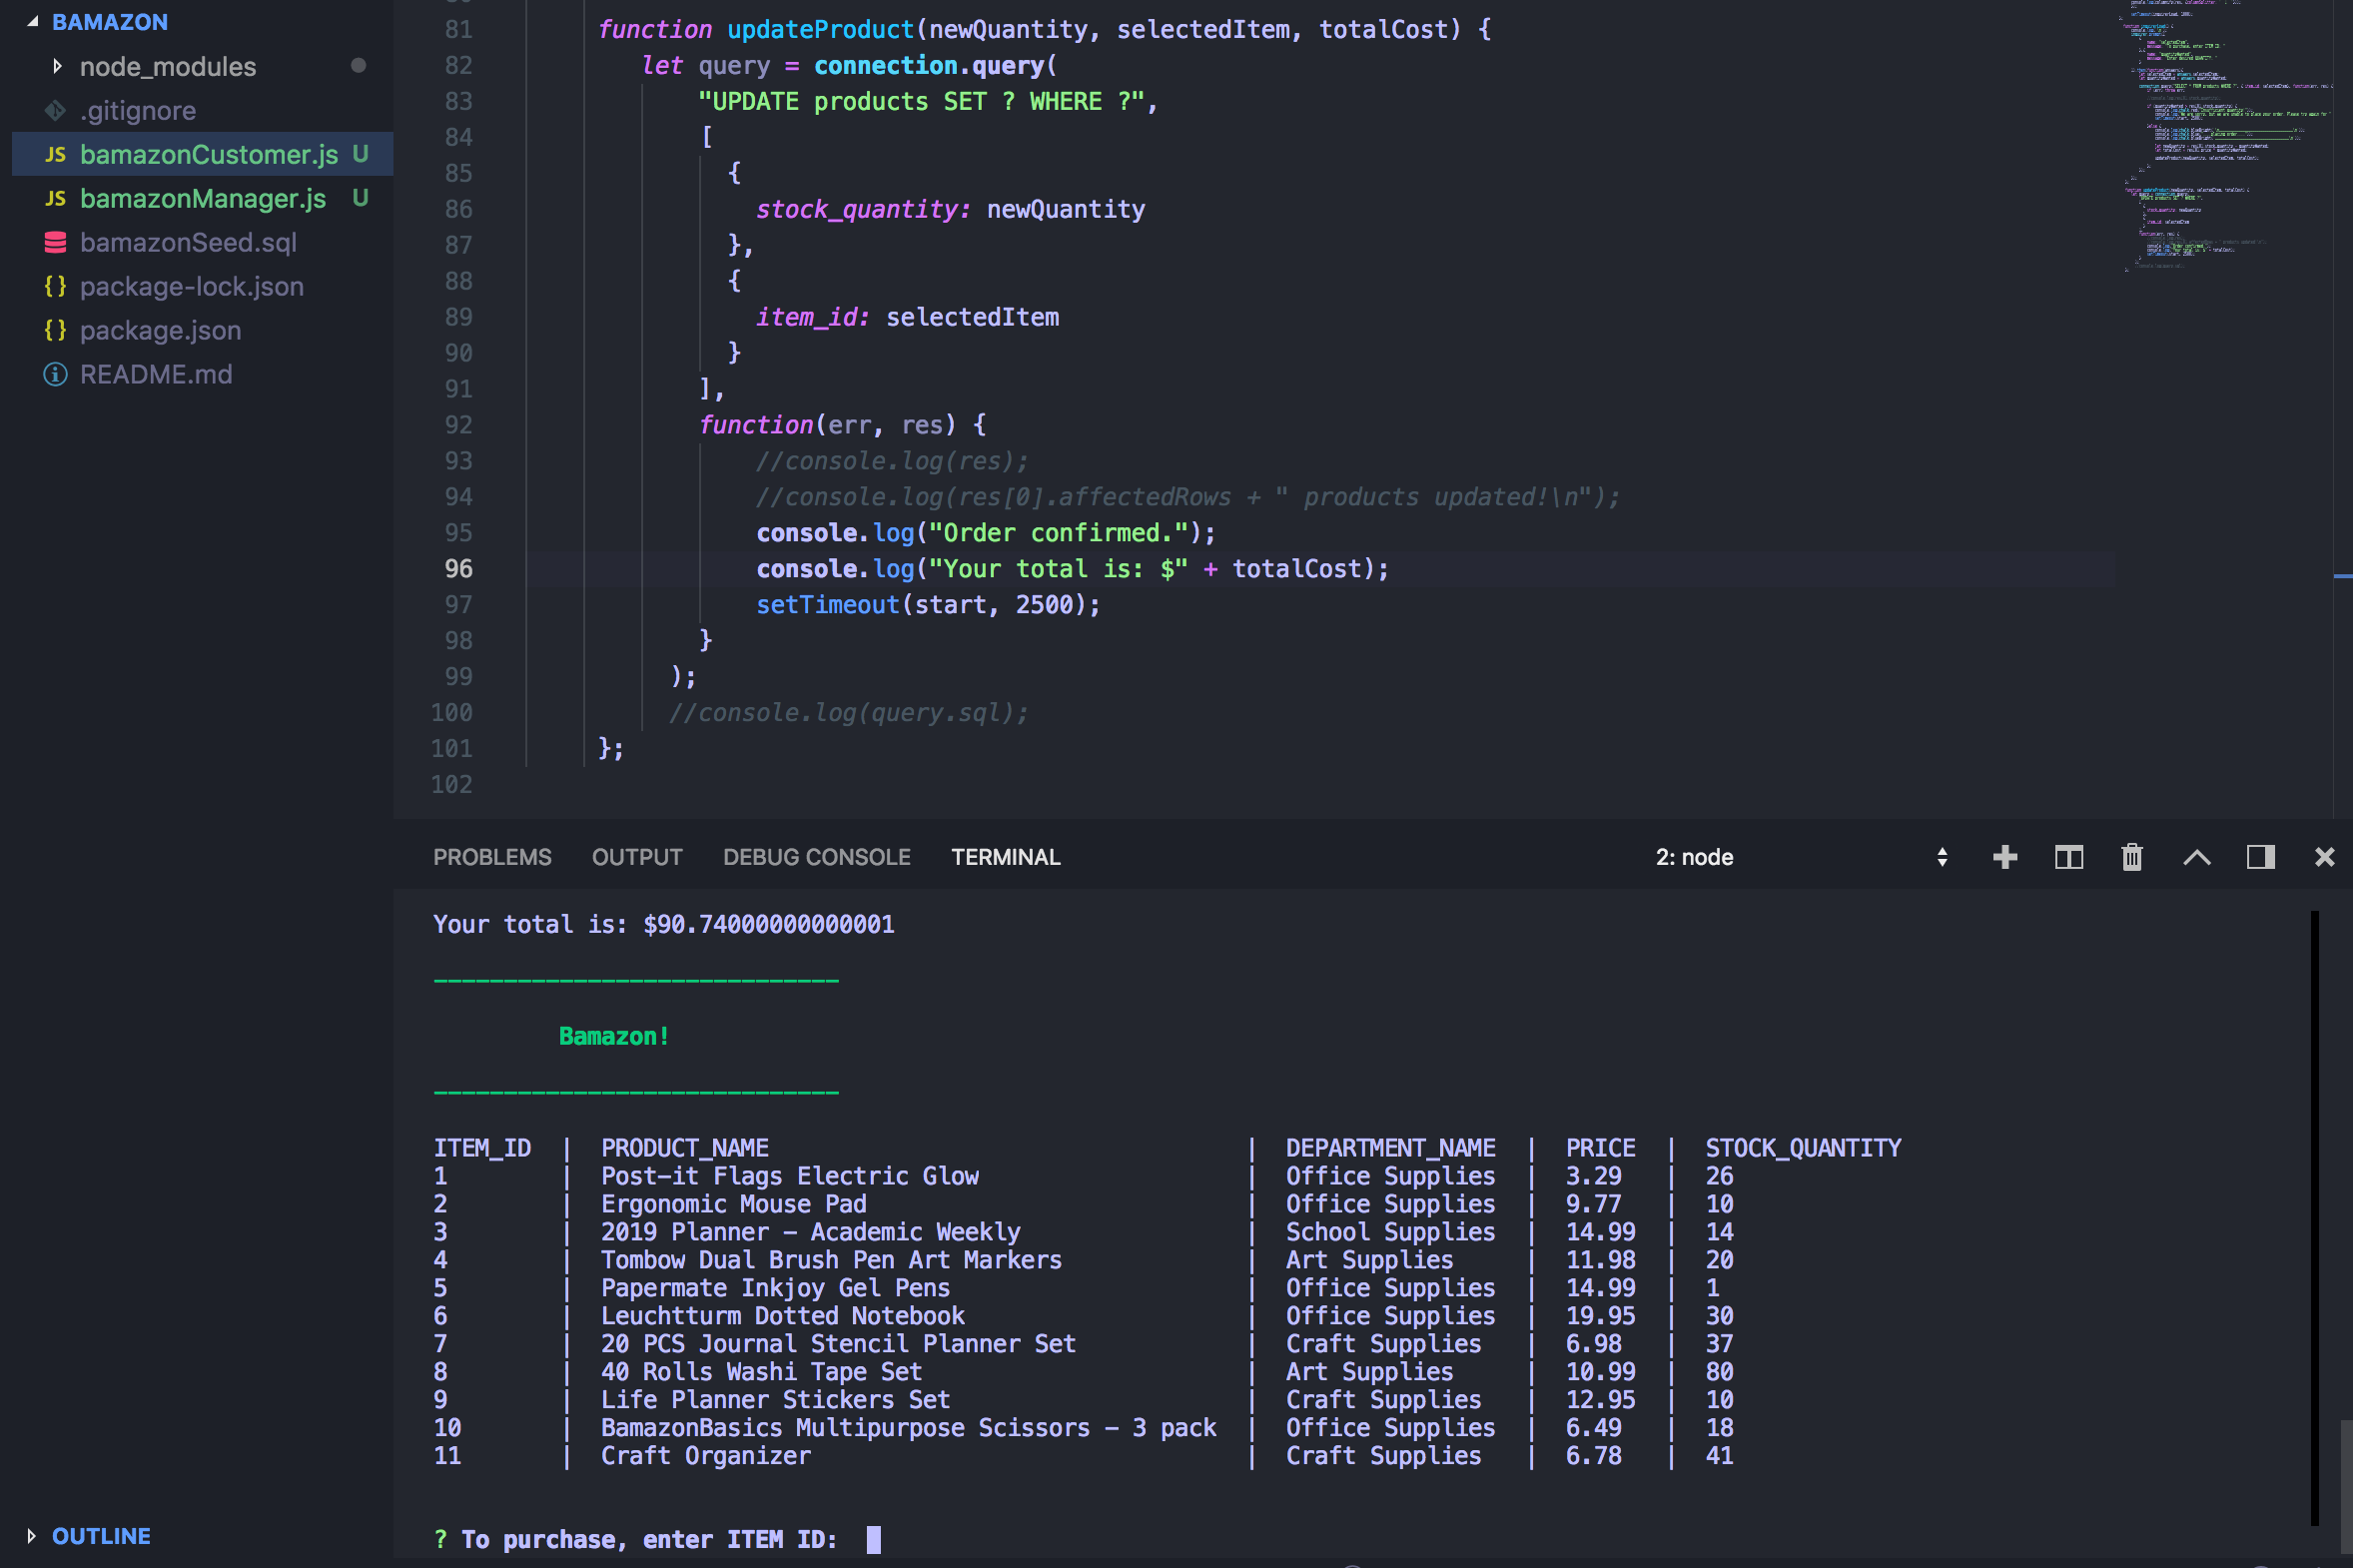Click the terminal ITEM ID input prompt
2353x1568 pixels.
873,1539
